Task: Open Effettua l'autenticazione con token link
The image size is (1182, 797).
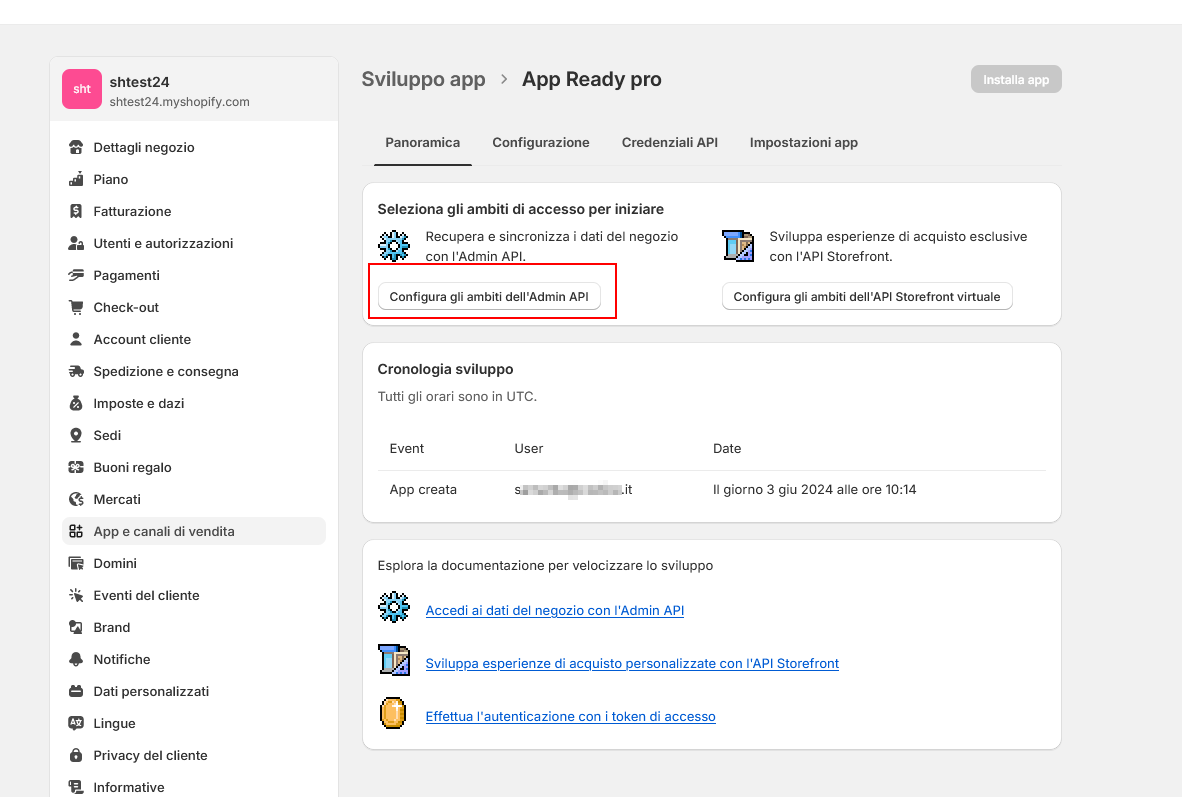Action: tap(571, 716)
